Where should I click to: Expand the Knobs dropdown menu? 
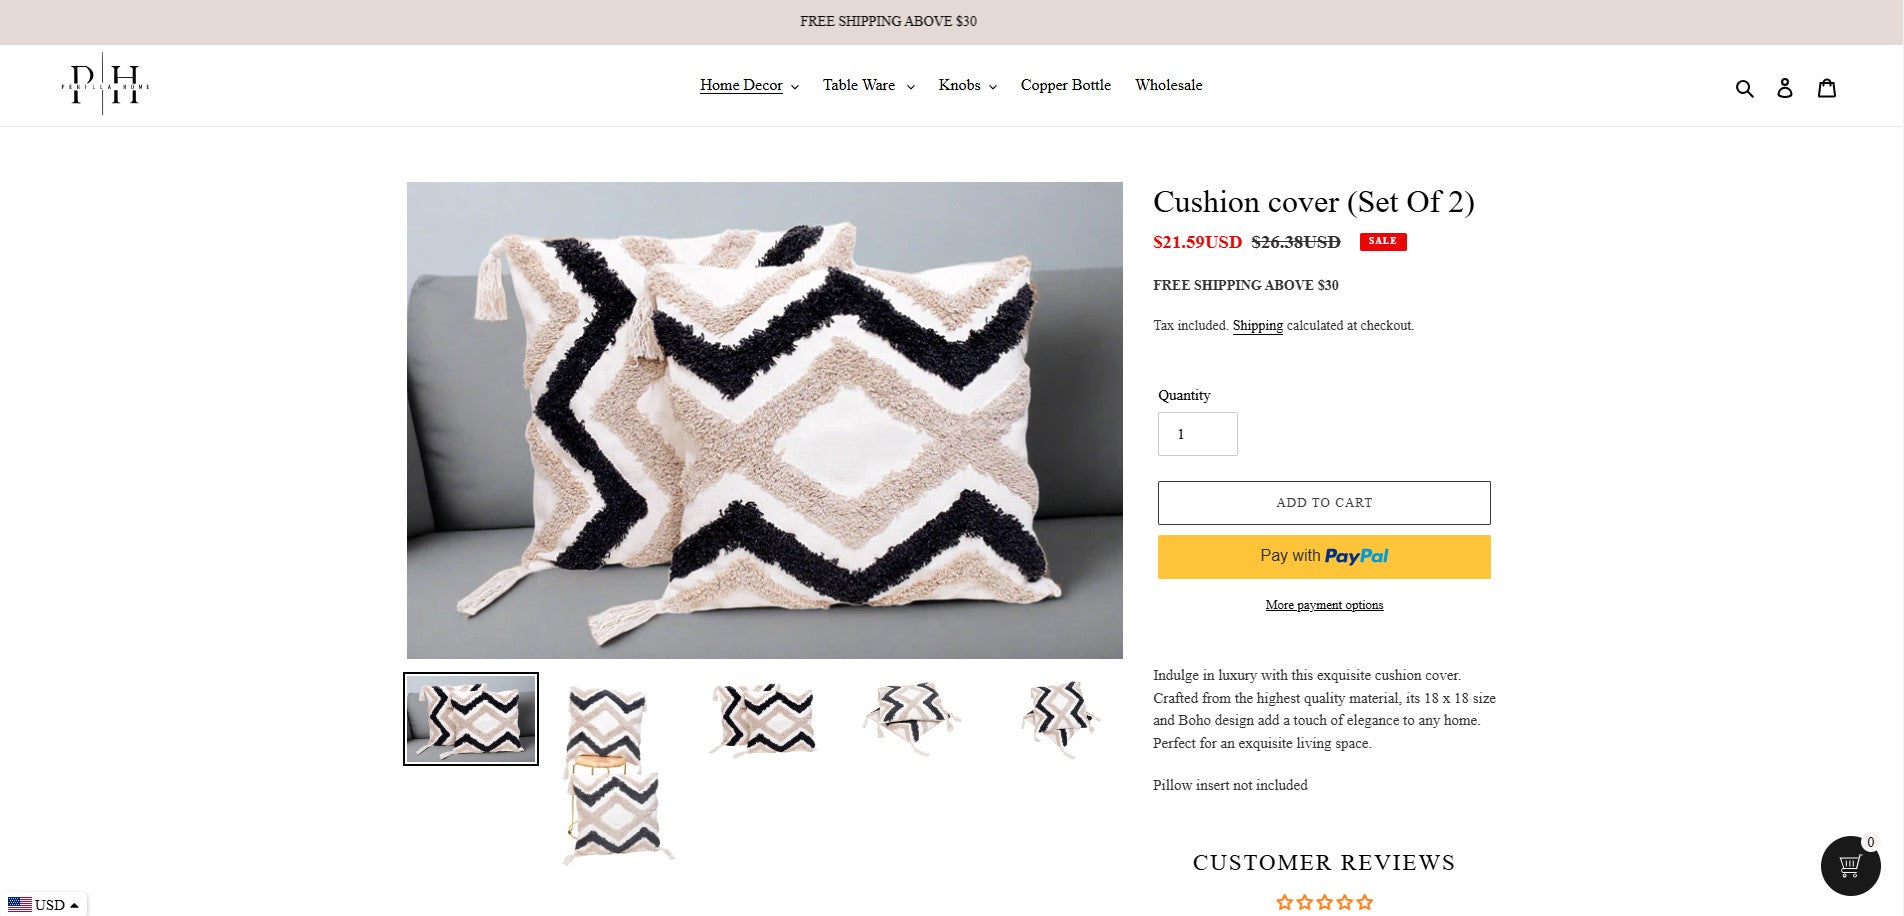pyautogui.click(x=967, y=86)
